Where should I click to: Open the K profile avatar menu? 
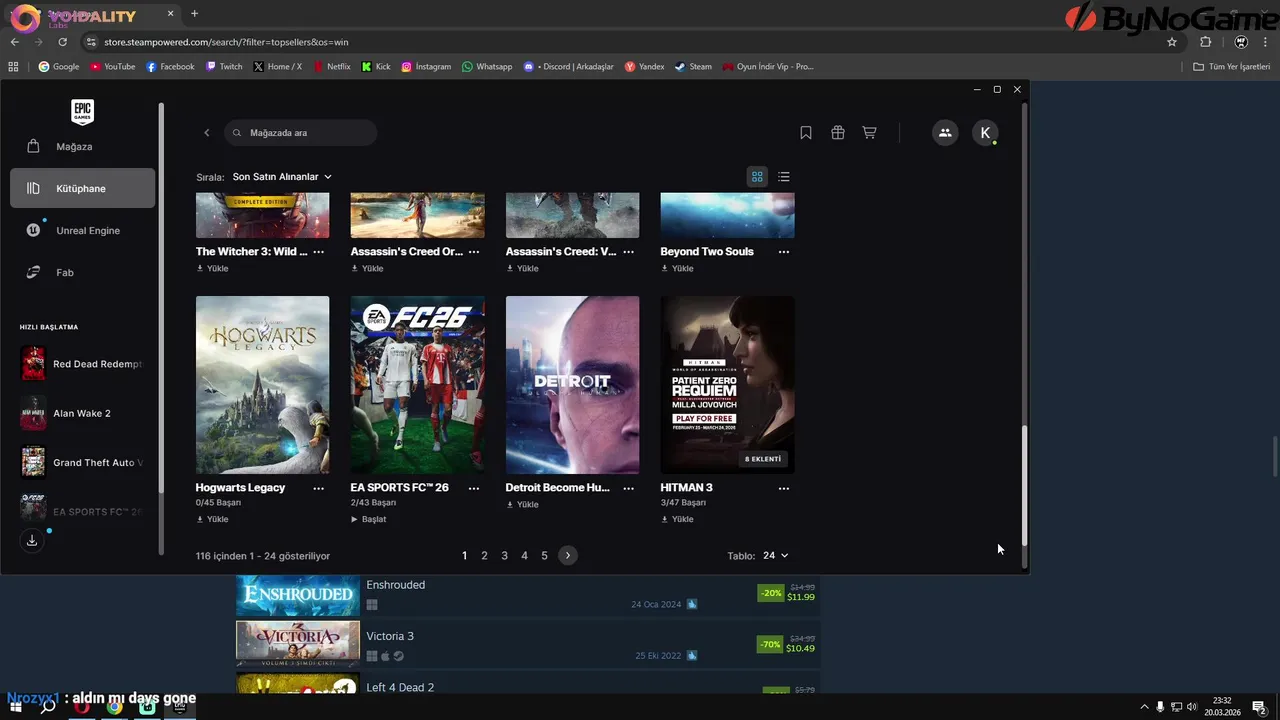click(985, 133)
